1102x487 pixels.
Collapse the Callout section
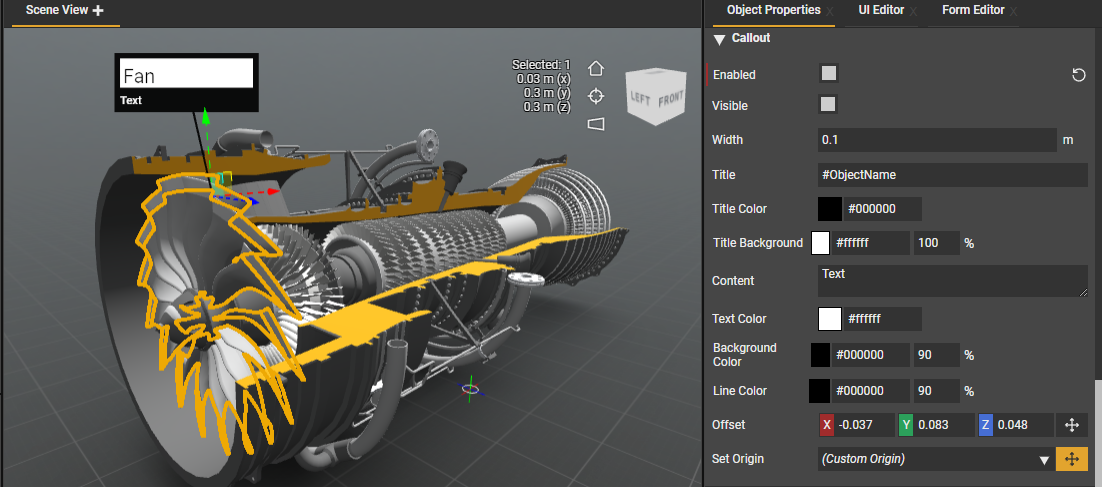coord(719,40)
